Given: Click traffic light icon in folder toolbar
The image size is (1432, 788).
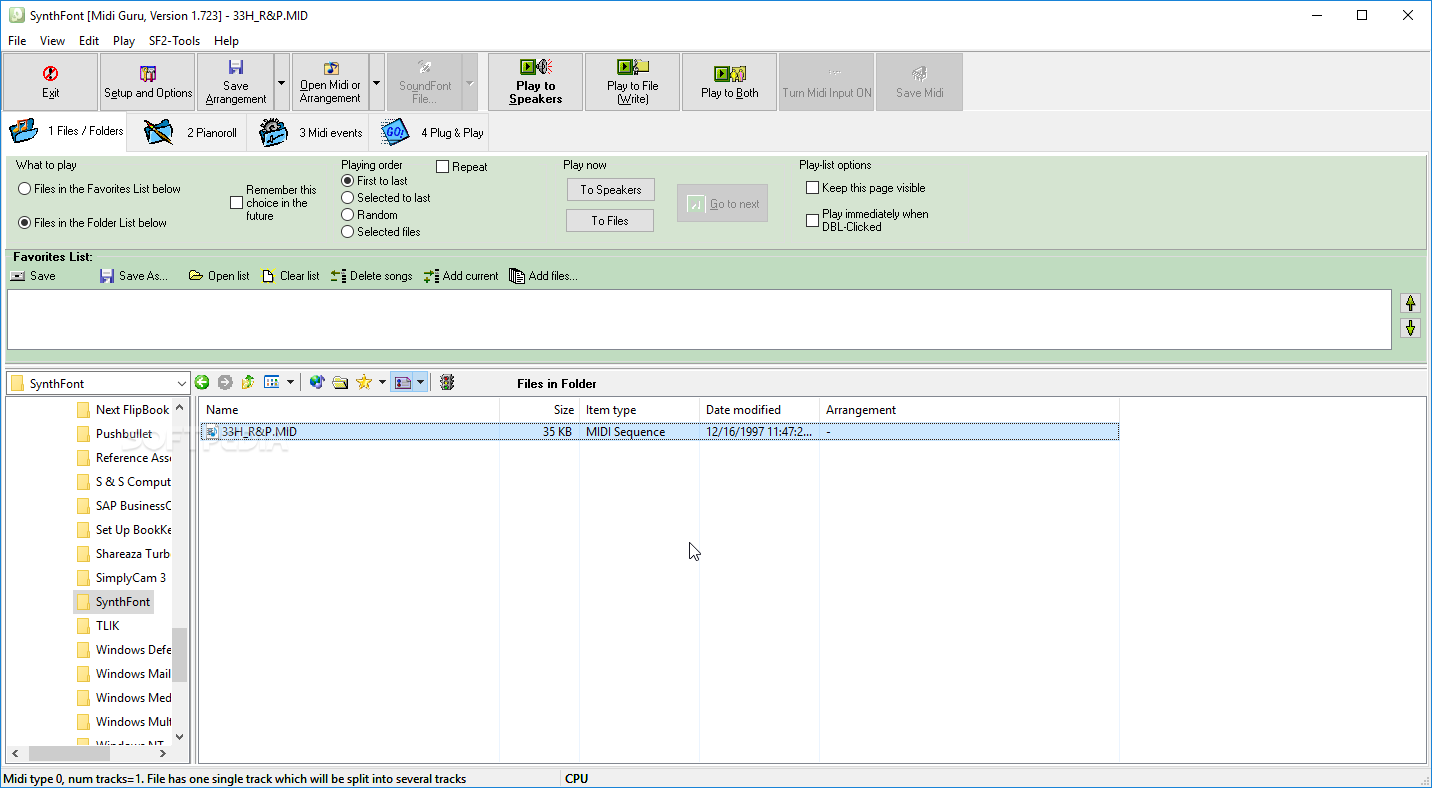Looking at the screenshot, I should tap(447, 382).
